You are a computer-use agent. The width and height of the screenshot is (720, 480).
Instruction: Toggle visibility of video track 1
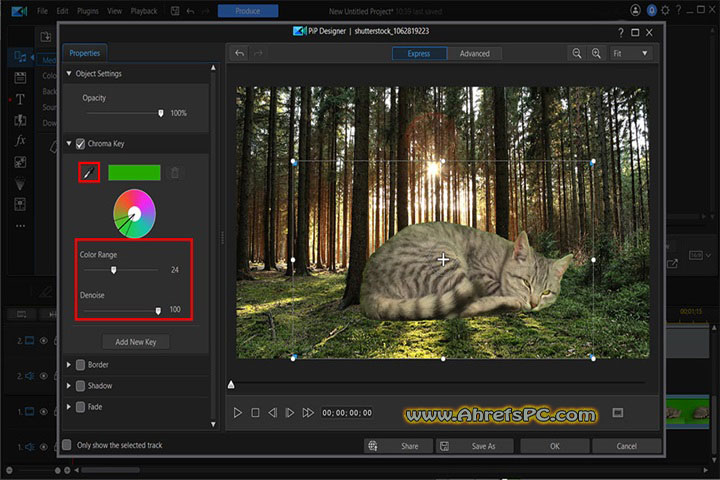(44, 412)
